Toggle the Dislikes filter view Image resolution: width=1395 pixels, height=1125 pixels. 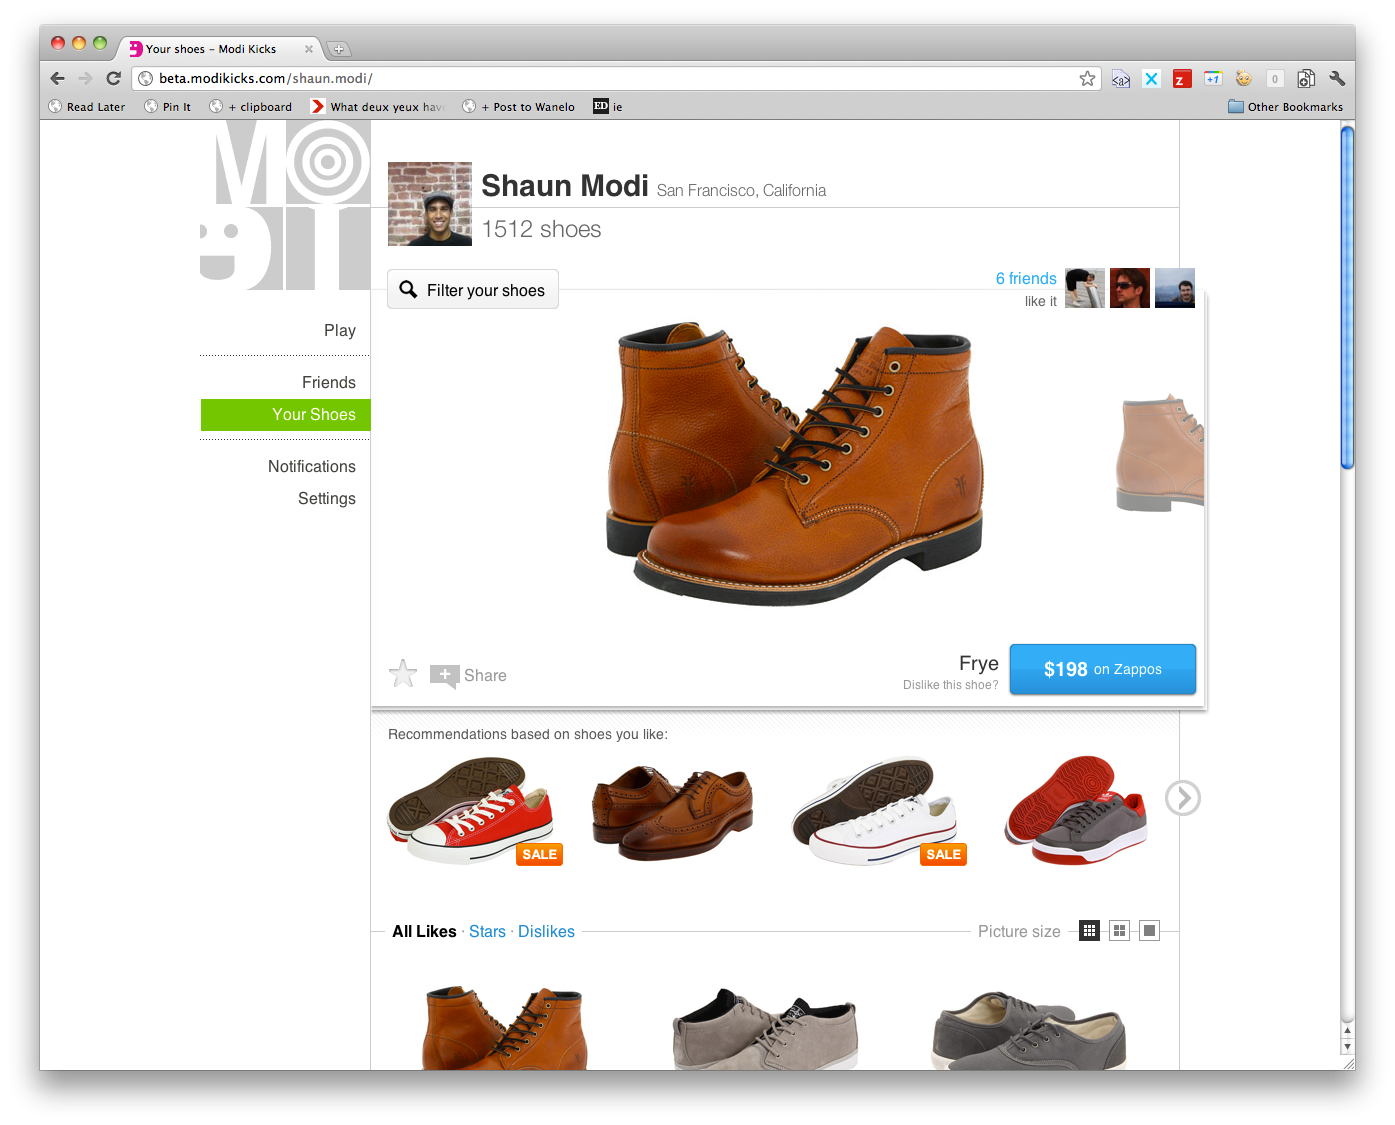546,931
